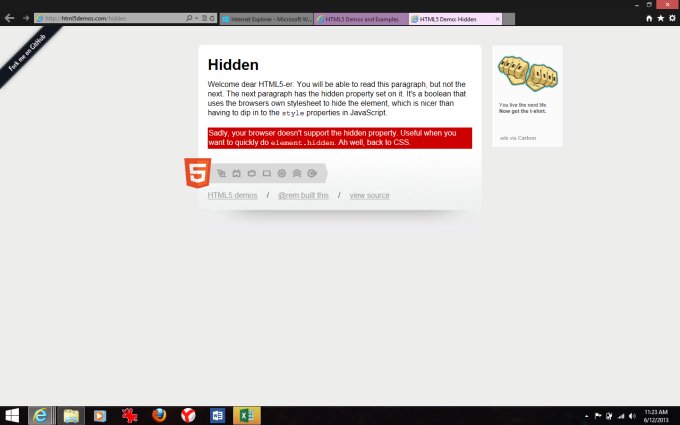Click the HTML5 shield logo badge
This screenshot has width=680, height=425.
pos(198,173)
